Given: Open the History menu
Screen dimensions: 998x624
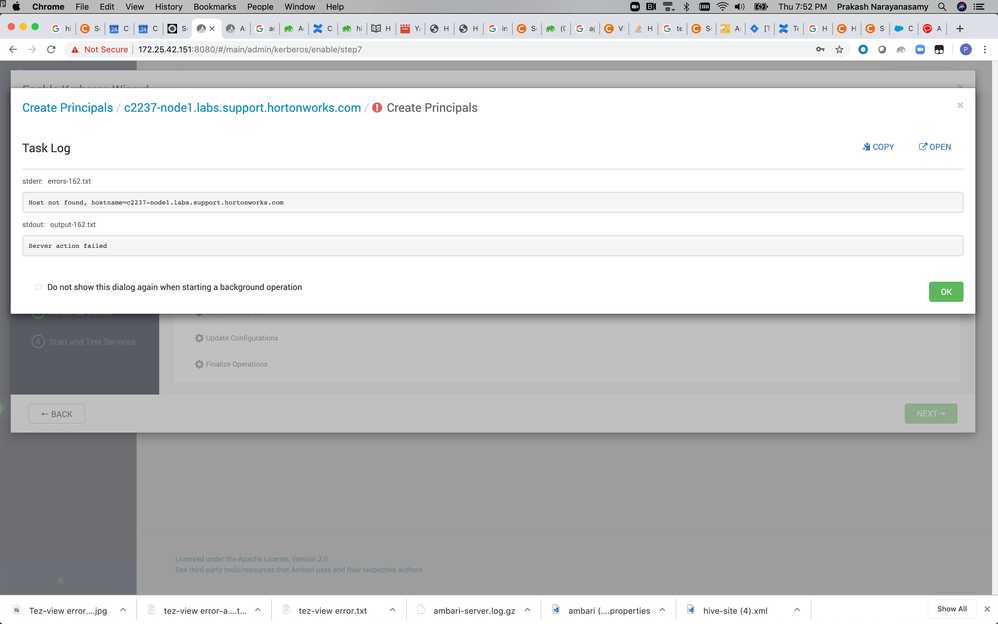Looking at the screenshot, I should coord(169,6).
